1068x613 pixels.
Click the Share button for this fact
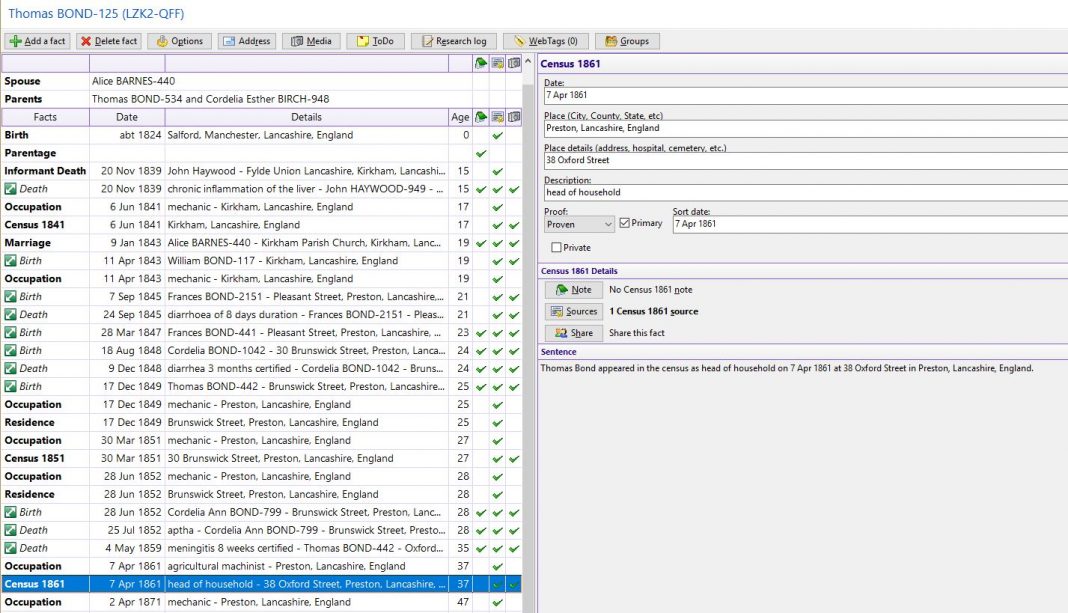click(x=574, y=333)
